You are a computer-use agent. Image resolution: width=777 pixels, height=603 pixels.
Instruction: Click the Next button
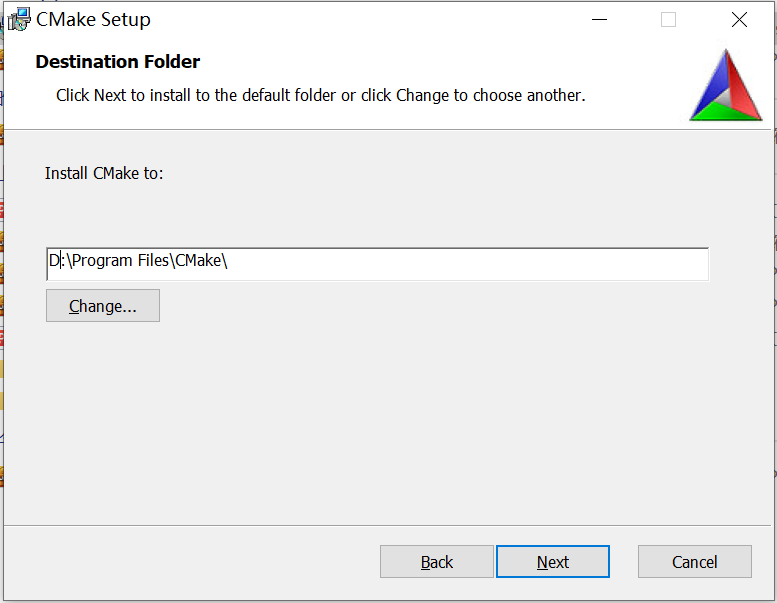click(553, 561)
